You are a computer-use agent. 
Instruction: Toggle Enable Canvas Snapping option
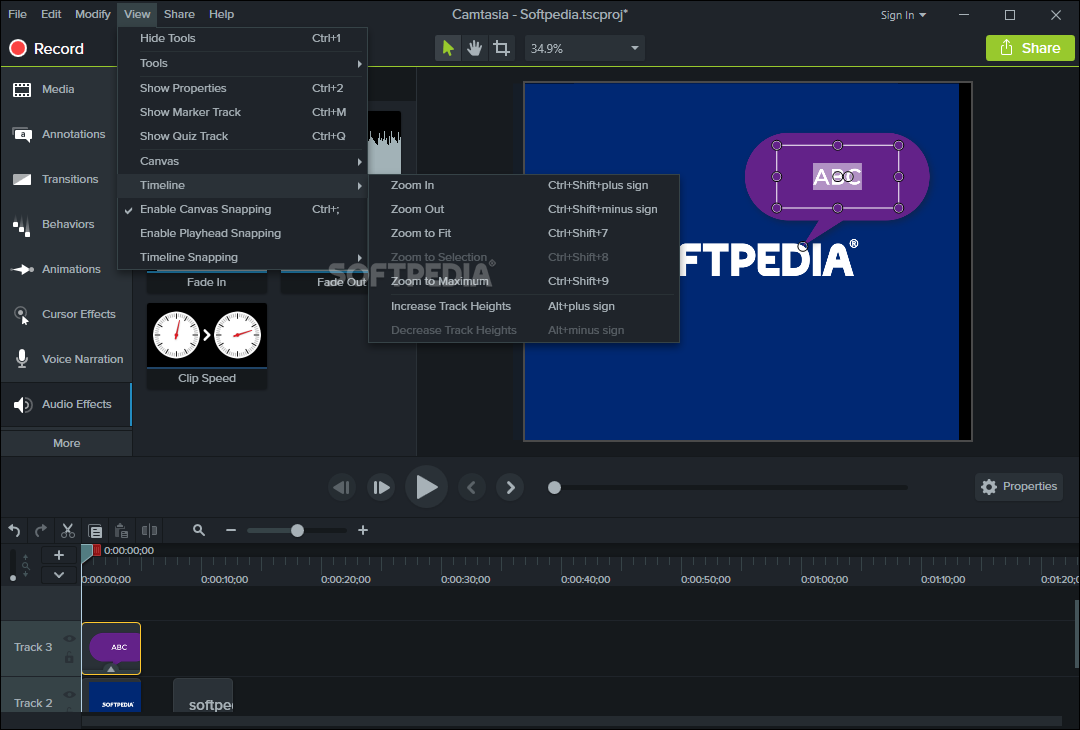tap(242, 209)
